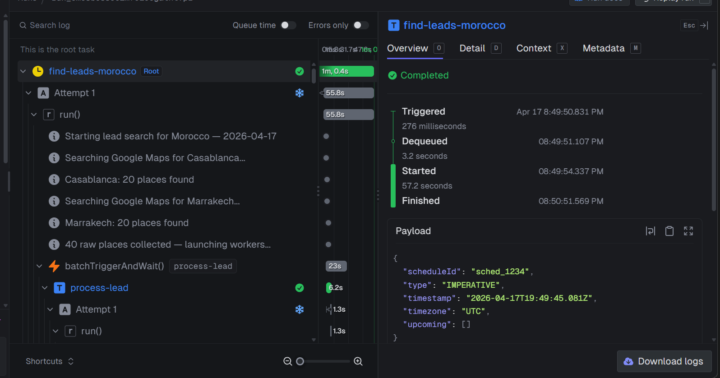Zoom out the timeline with minus magnifier

coord(287,361)
